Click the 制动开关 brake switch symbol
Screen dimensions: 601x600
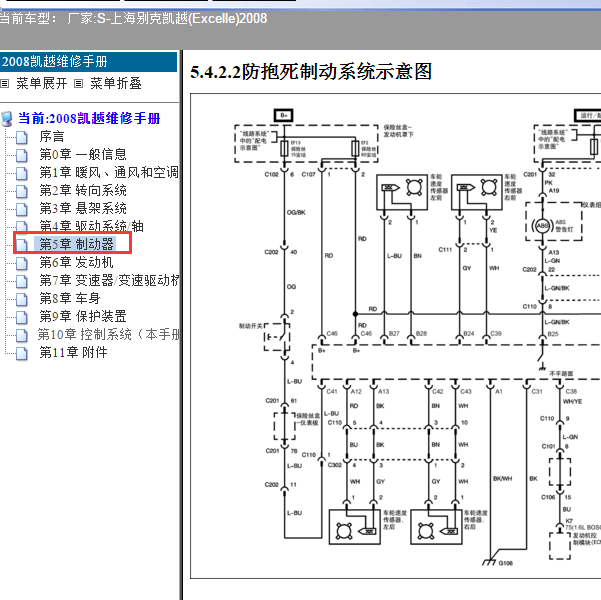pos(278,337)
